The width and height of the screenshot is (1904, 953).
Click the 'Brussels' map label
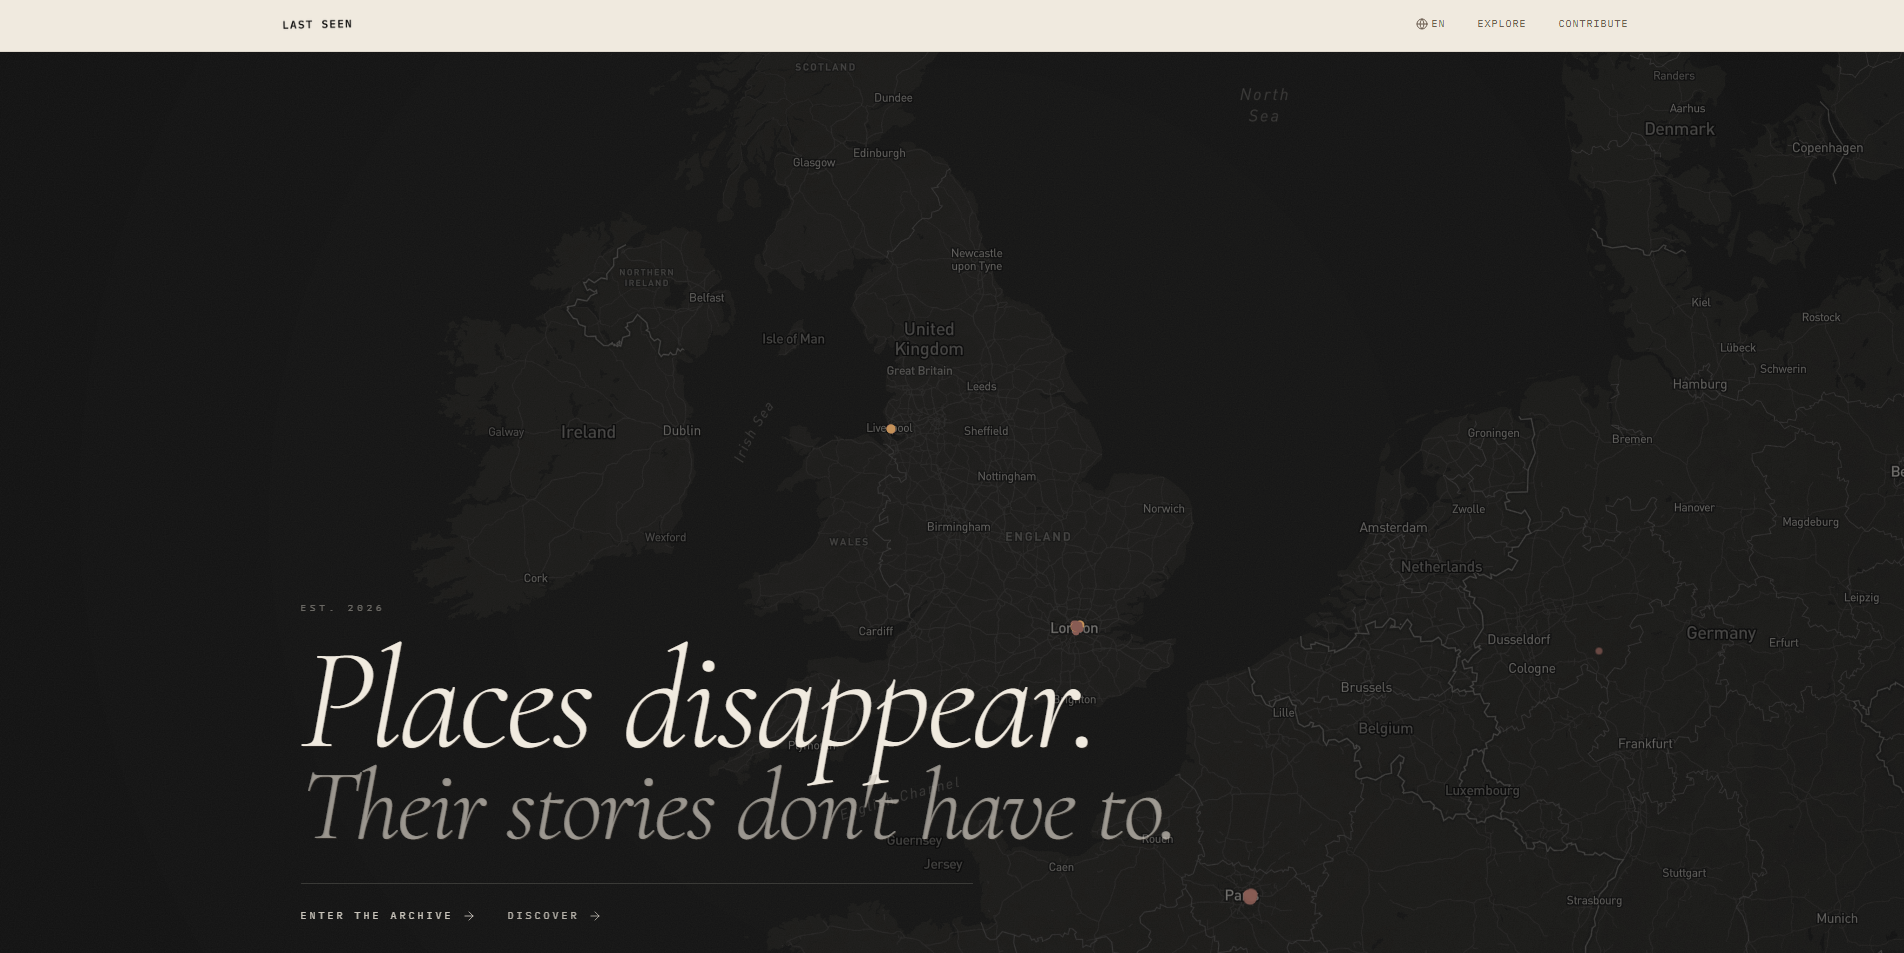click(x=1366, y=688)
